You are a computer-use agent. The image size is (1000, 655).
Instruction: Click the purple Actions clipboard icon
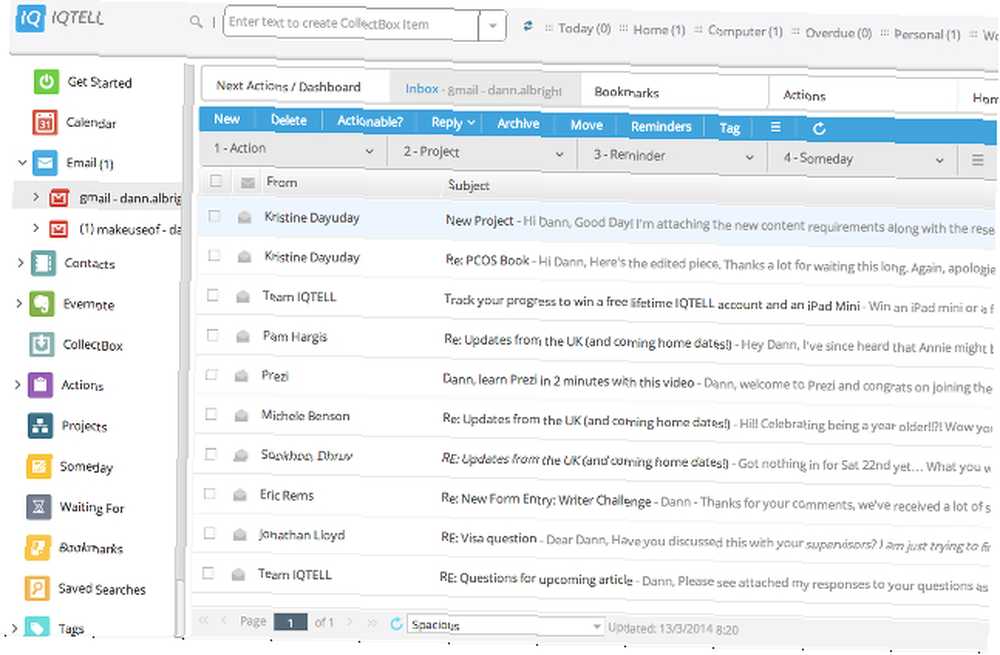(40, 385)
